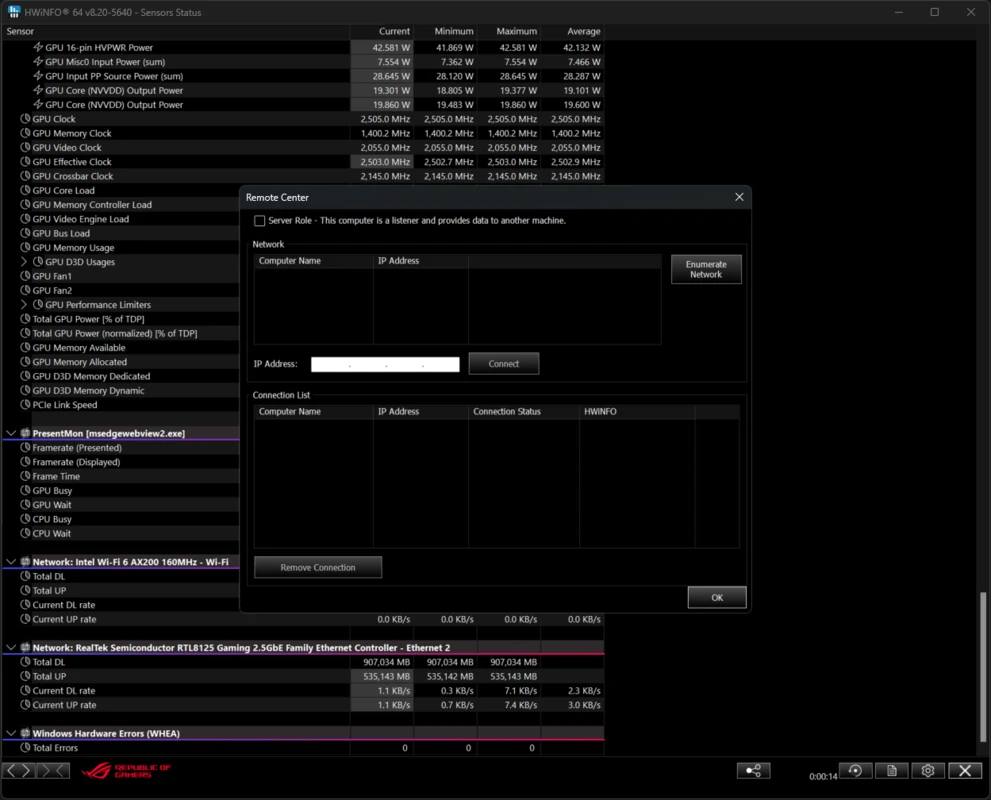Click the ROG Republic of Gamers logo
The width and height of the screenshot is (991, 800).
click(x=126, y=771)
